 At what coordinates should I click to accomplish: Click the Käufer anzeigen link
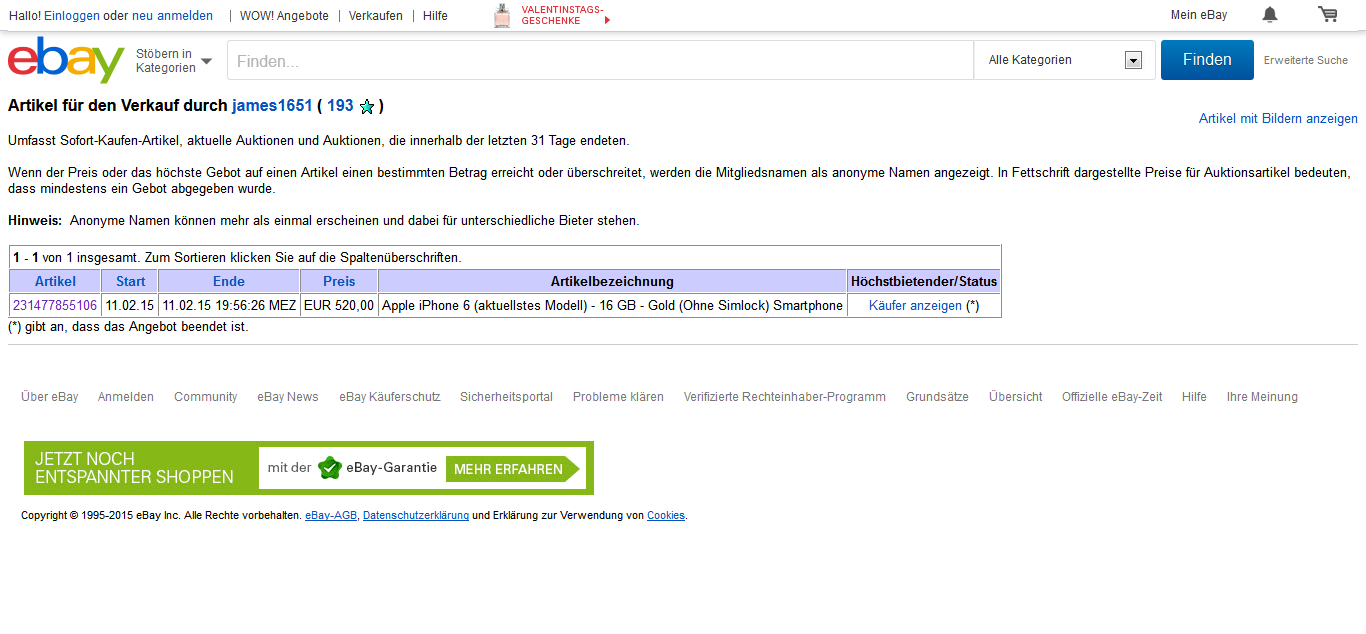click(915, 305)
